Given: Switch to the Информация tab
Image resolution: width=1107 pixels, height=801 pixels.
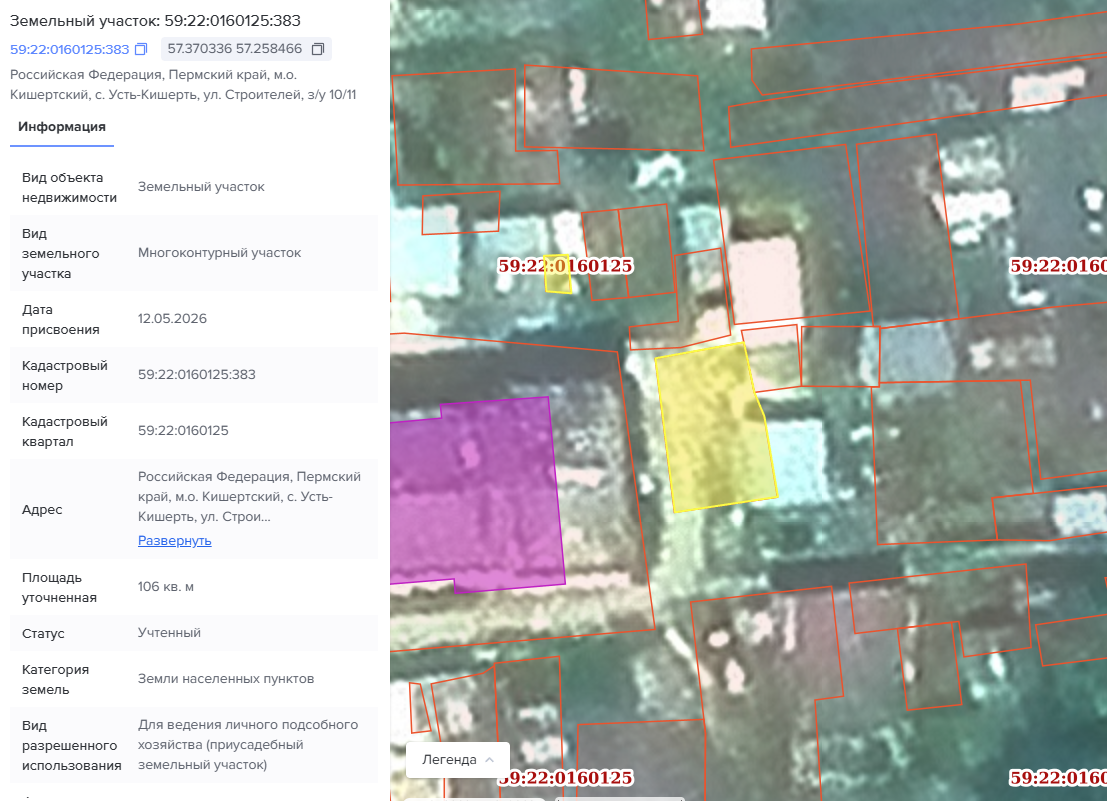Looking at the screenshot, I should pyautogui.click(x=62, y=127).
